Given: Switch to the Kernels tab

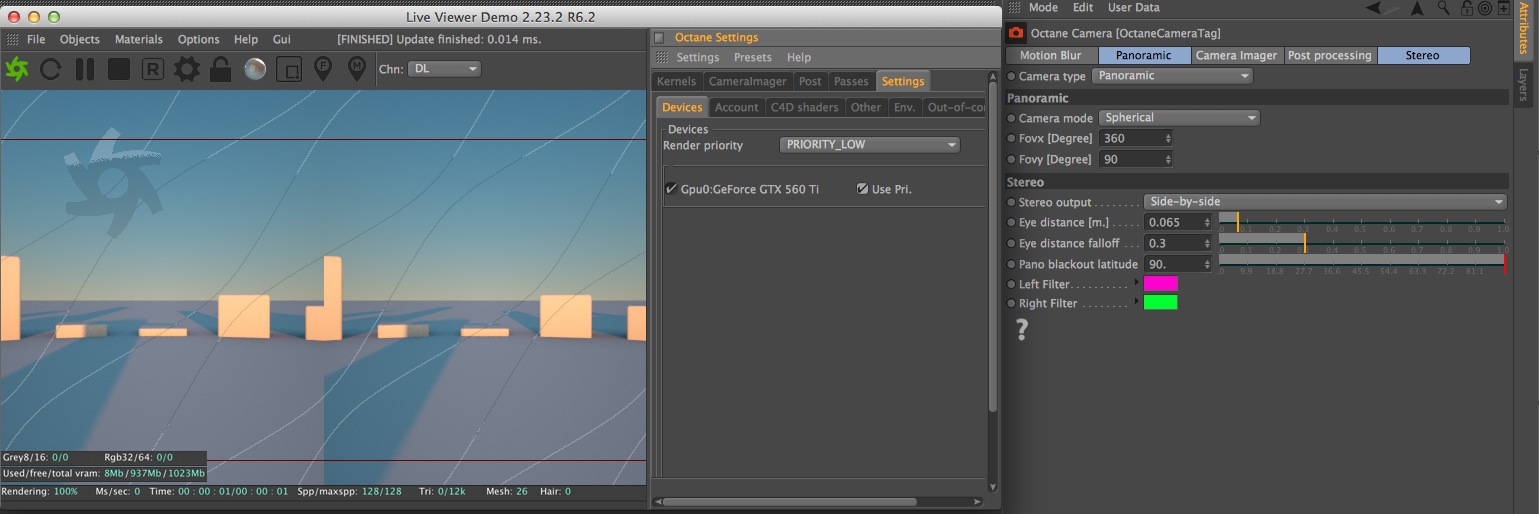Looking at the screenshot, I should [676, 81].
